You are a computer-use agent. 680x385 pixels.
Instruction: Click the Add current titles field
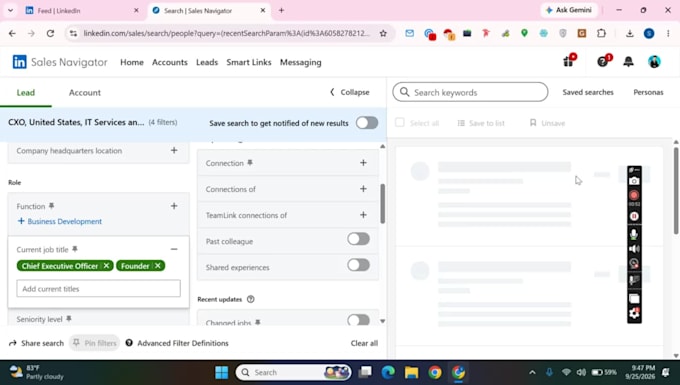coord(98,288)
